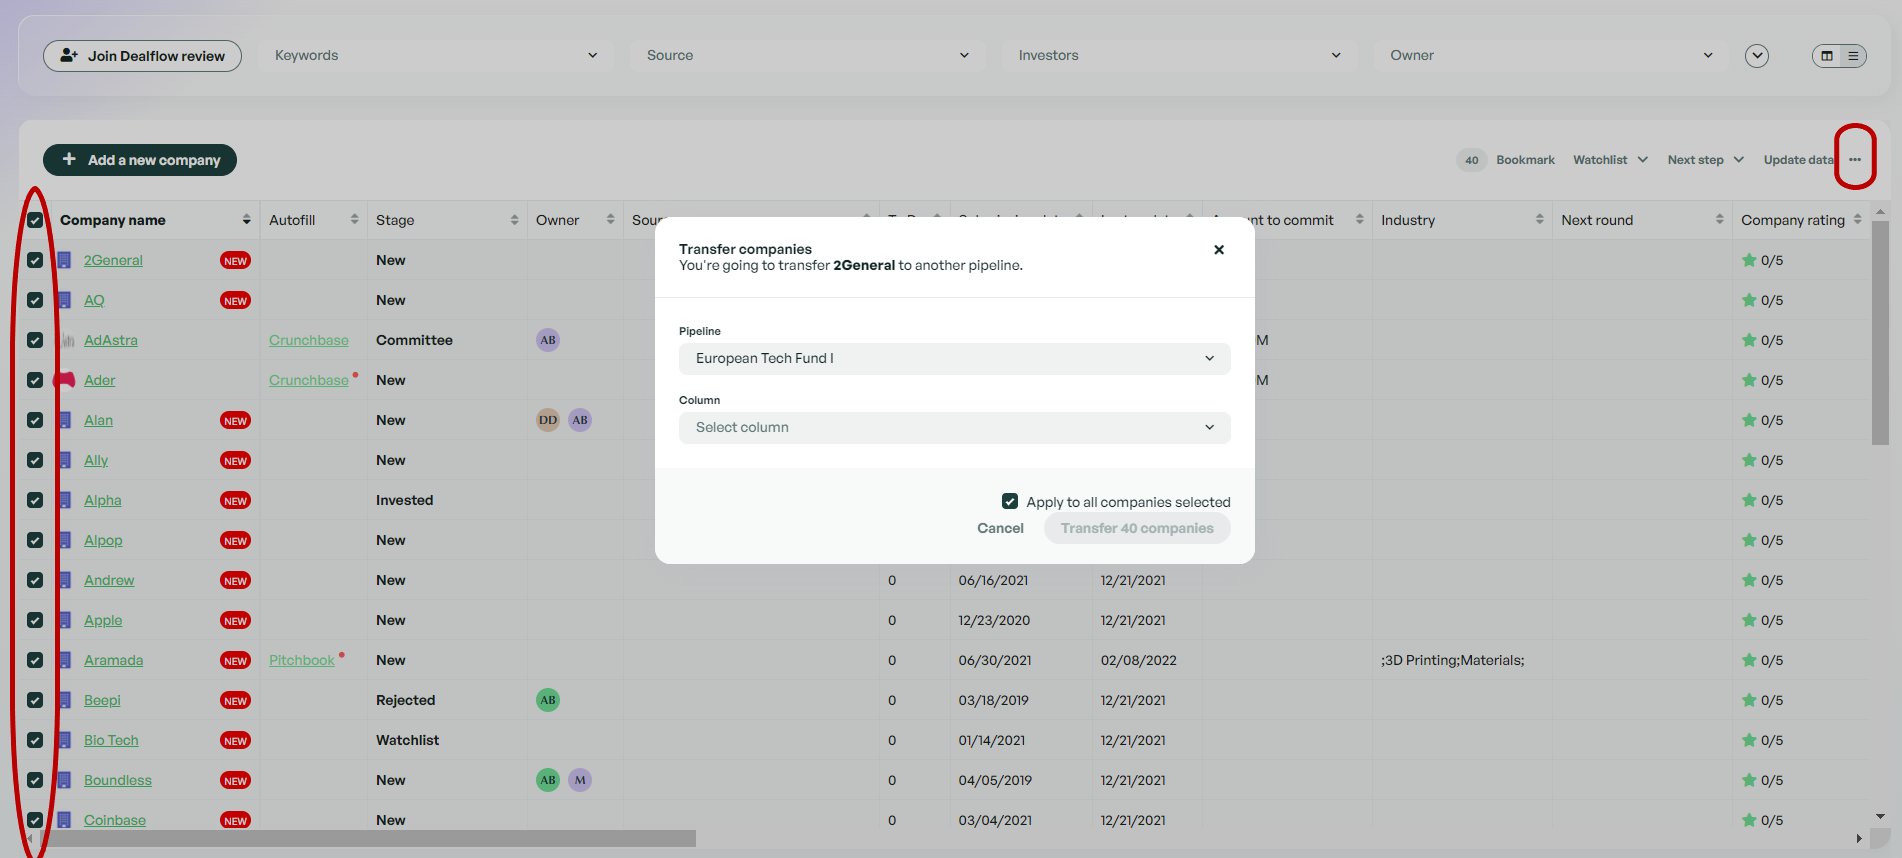Uncheck the Apple row checkbox
Screen dimensions: 1902x858
(x=35, y=620)
